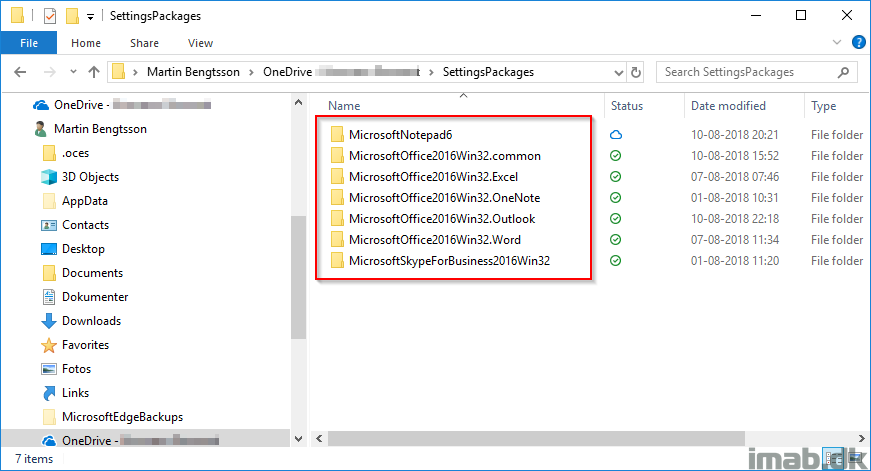Open Contacts in navigation pane
871x471 pixels.
[75, 224]
